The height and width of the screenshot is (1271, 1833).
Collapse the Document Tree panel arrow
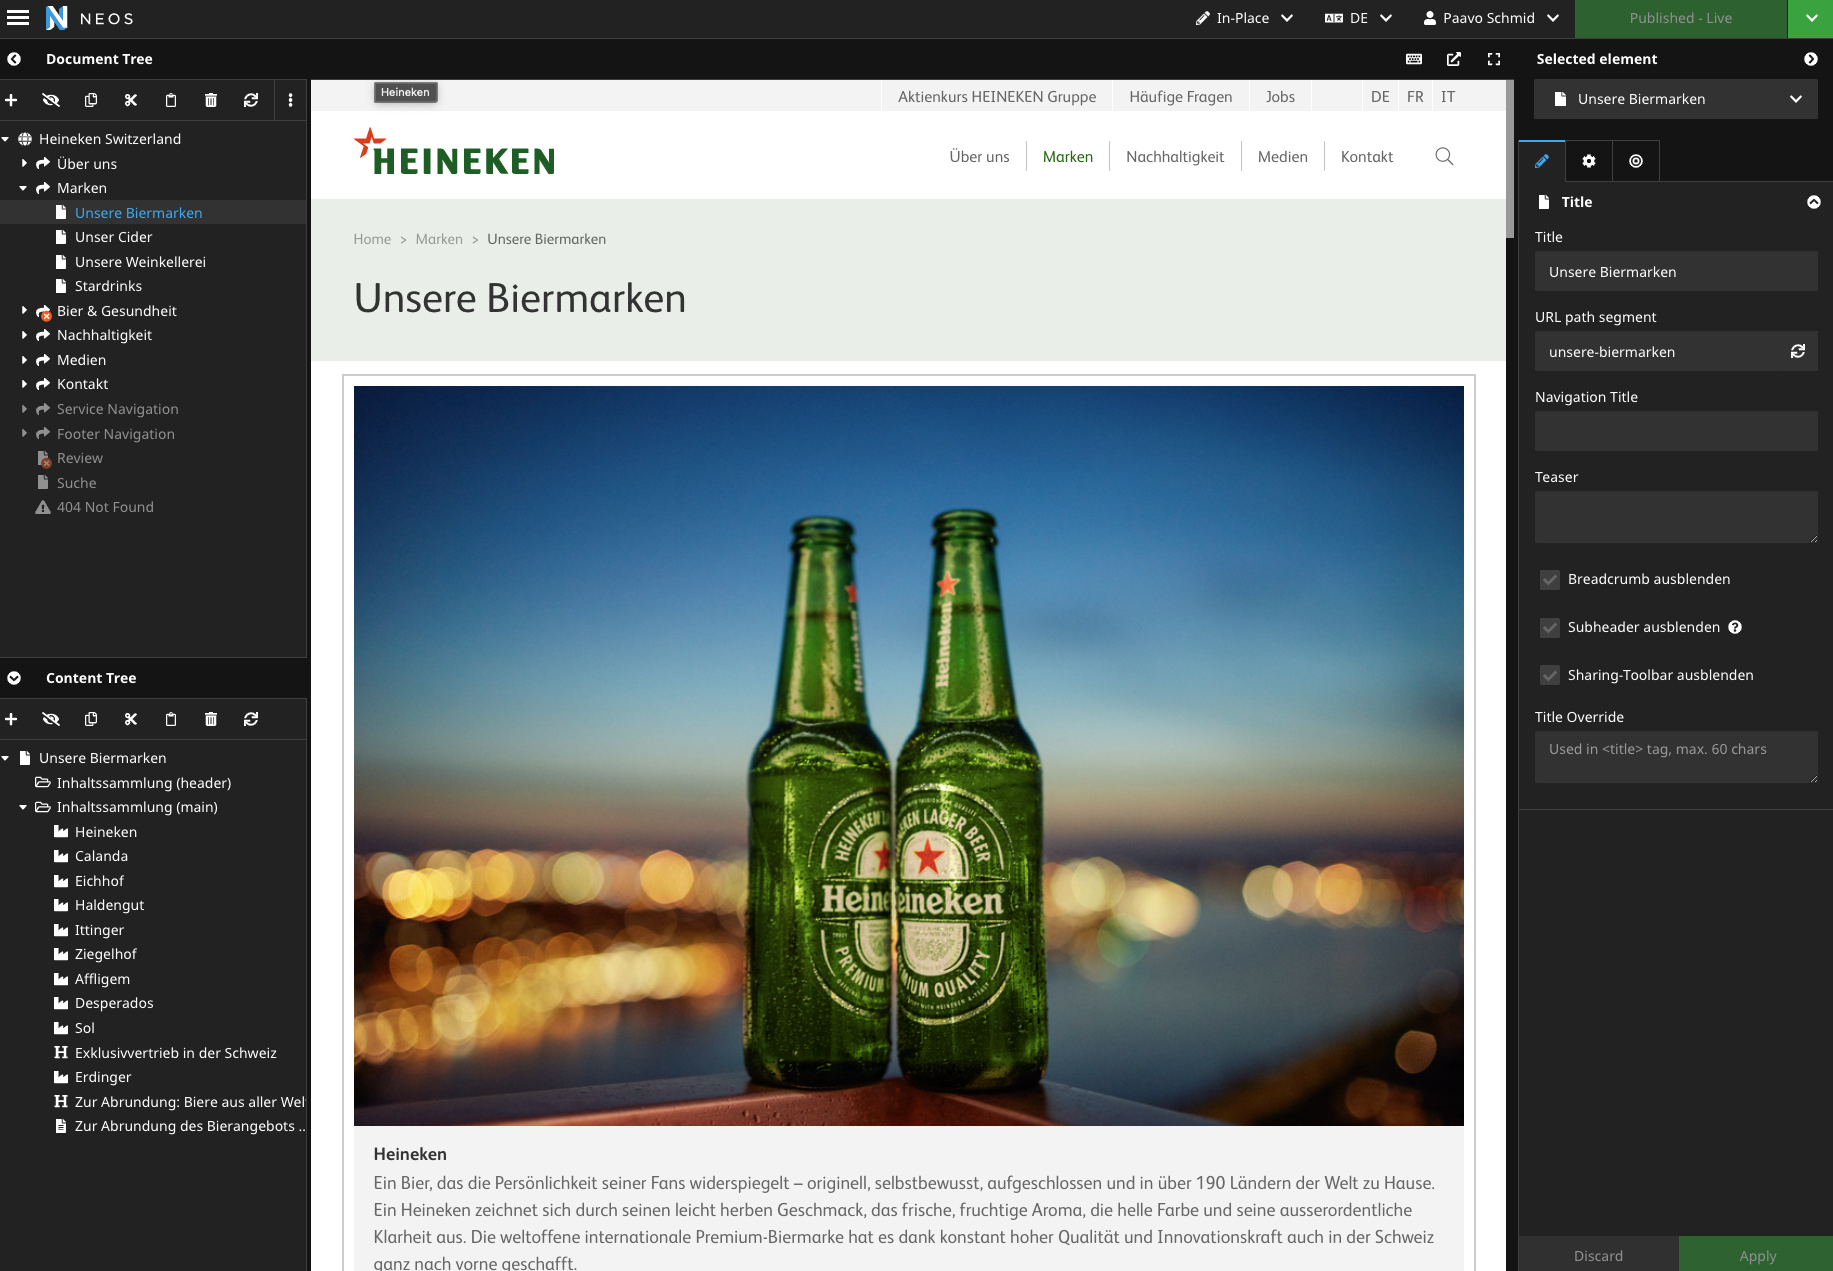pos(14,59)
